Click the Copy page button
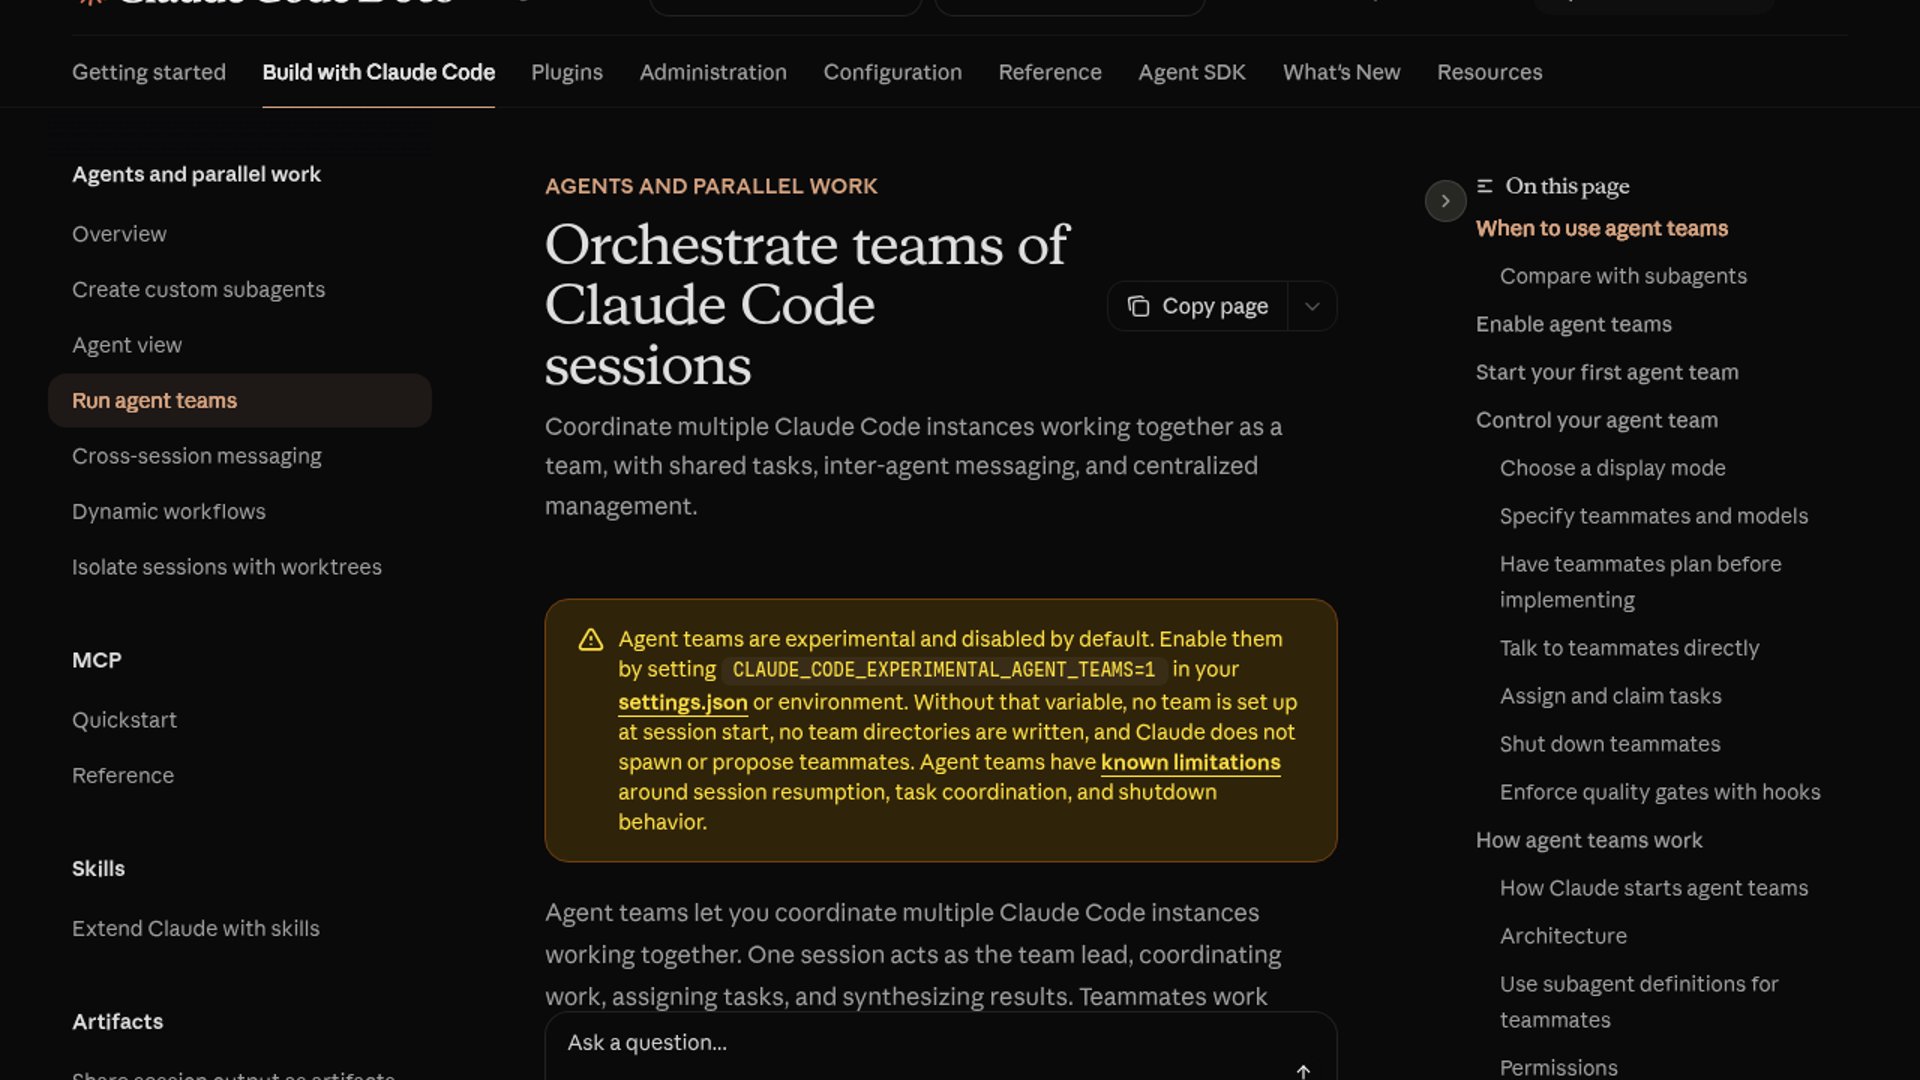The width and height of the screenshot is (1920, 1080). [1198, 306]
